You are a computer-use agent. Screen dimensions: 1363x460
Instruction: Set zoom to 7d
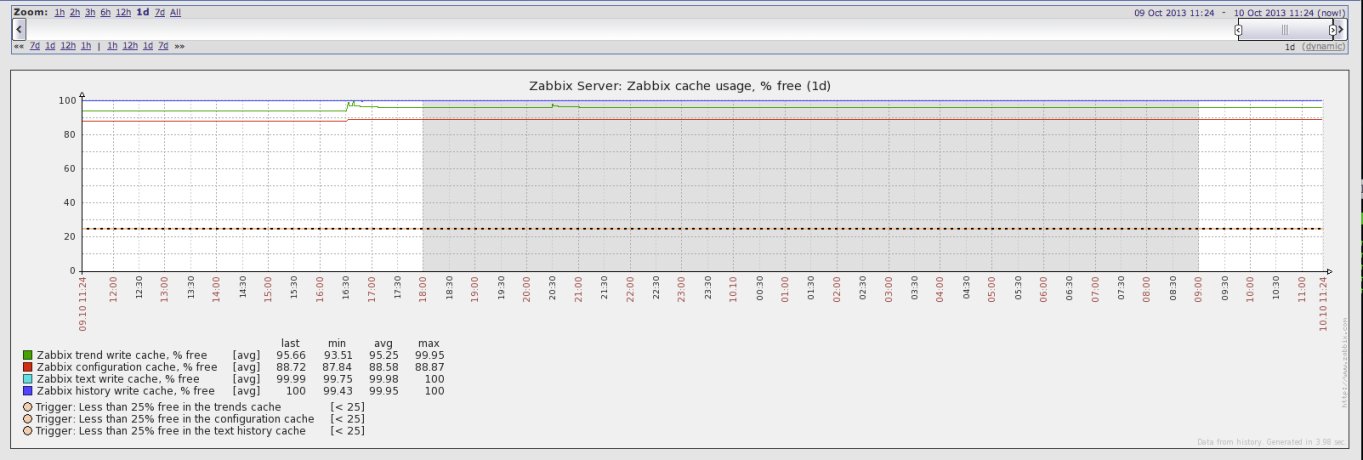pyautogui.click(x=160, y=12)
